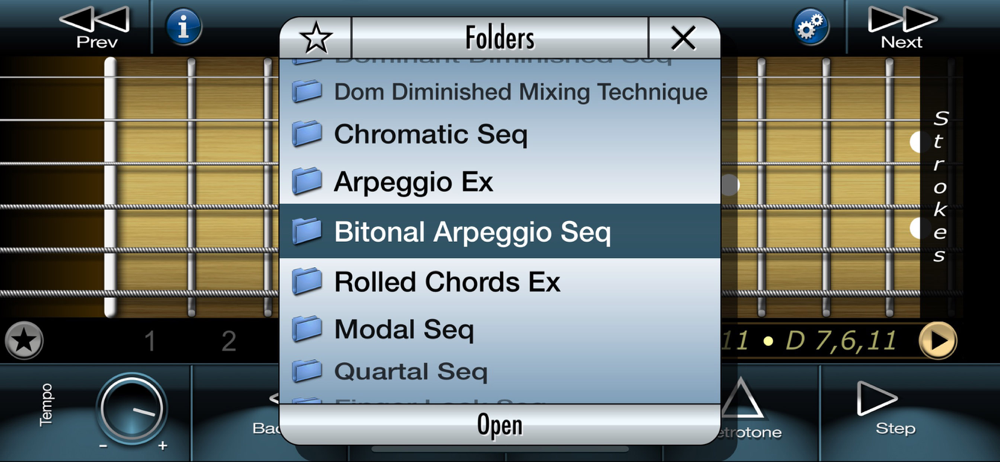Play the sequence with the gold play button

(938, 341)
